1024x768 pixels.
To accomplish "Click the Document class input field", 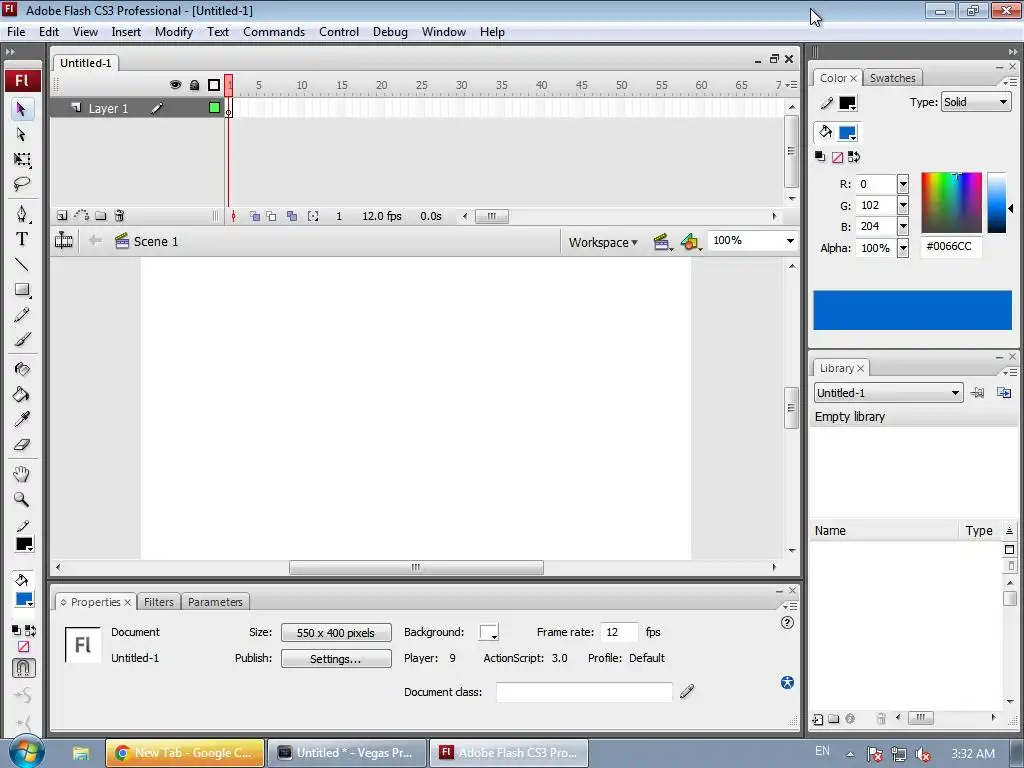I will tap(584, 692).
